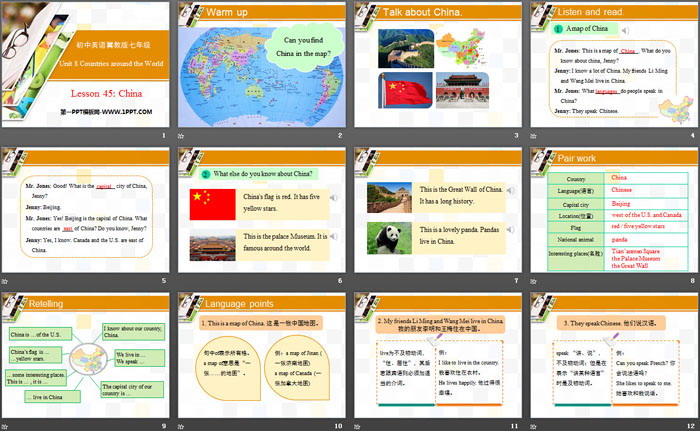Image resolution: width=700 pixels, height=431 pixels.
Task: Select slide 10 'Language points' thumbnail
Action: pos(262,356)
